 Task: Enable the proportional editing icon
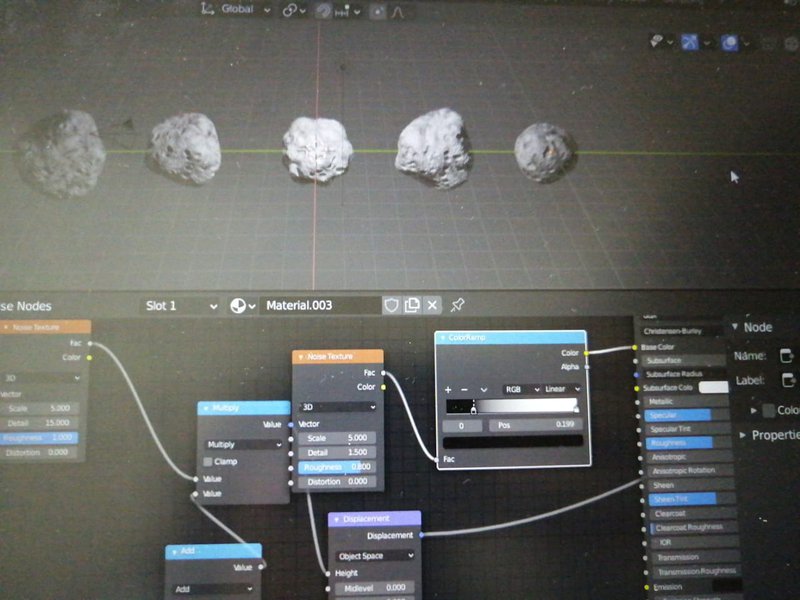[x=378, y=13]
